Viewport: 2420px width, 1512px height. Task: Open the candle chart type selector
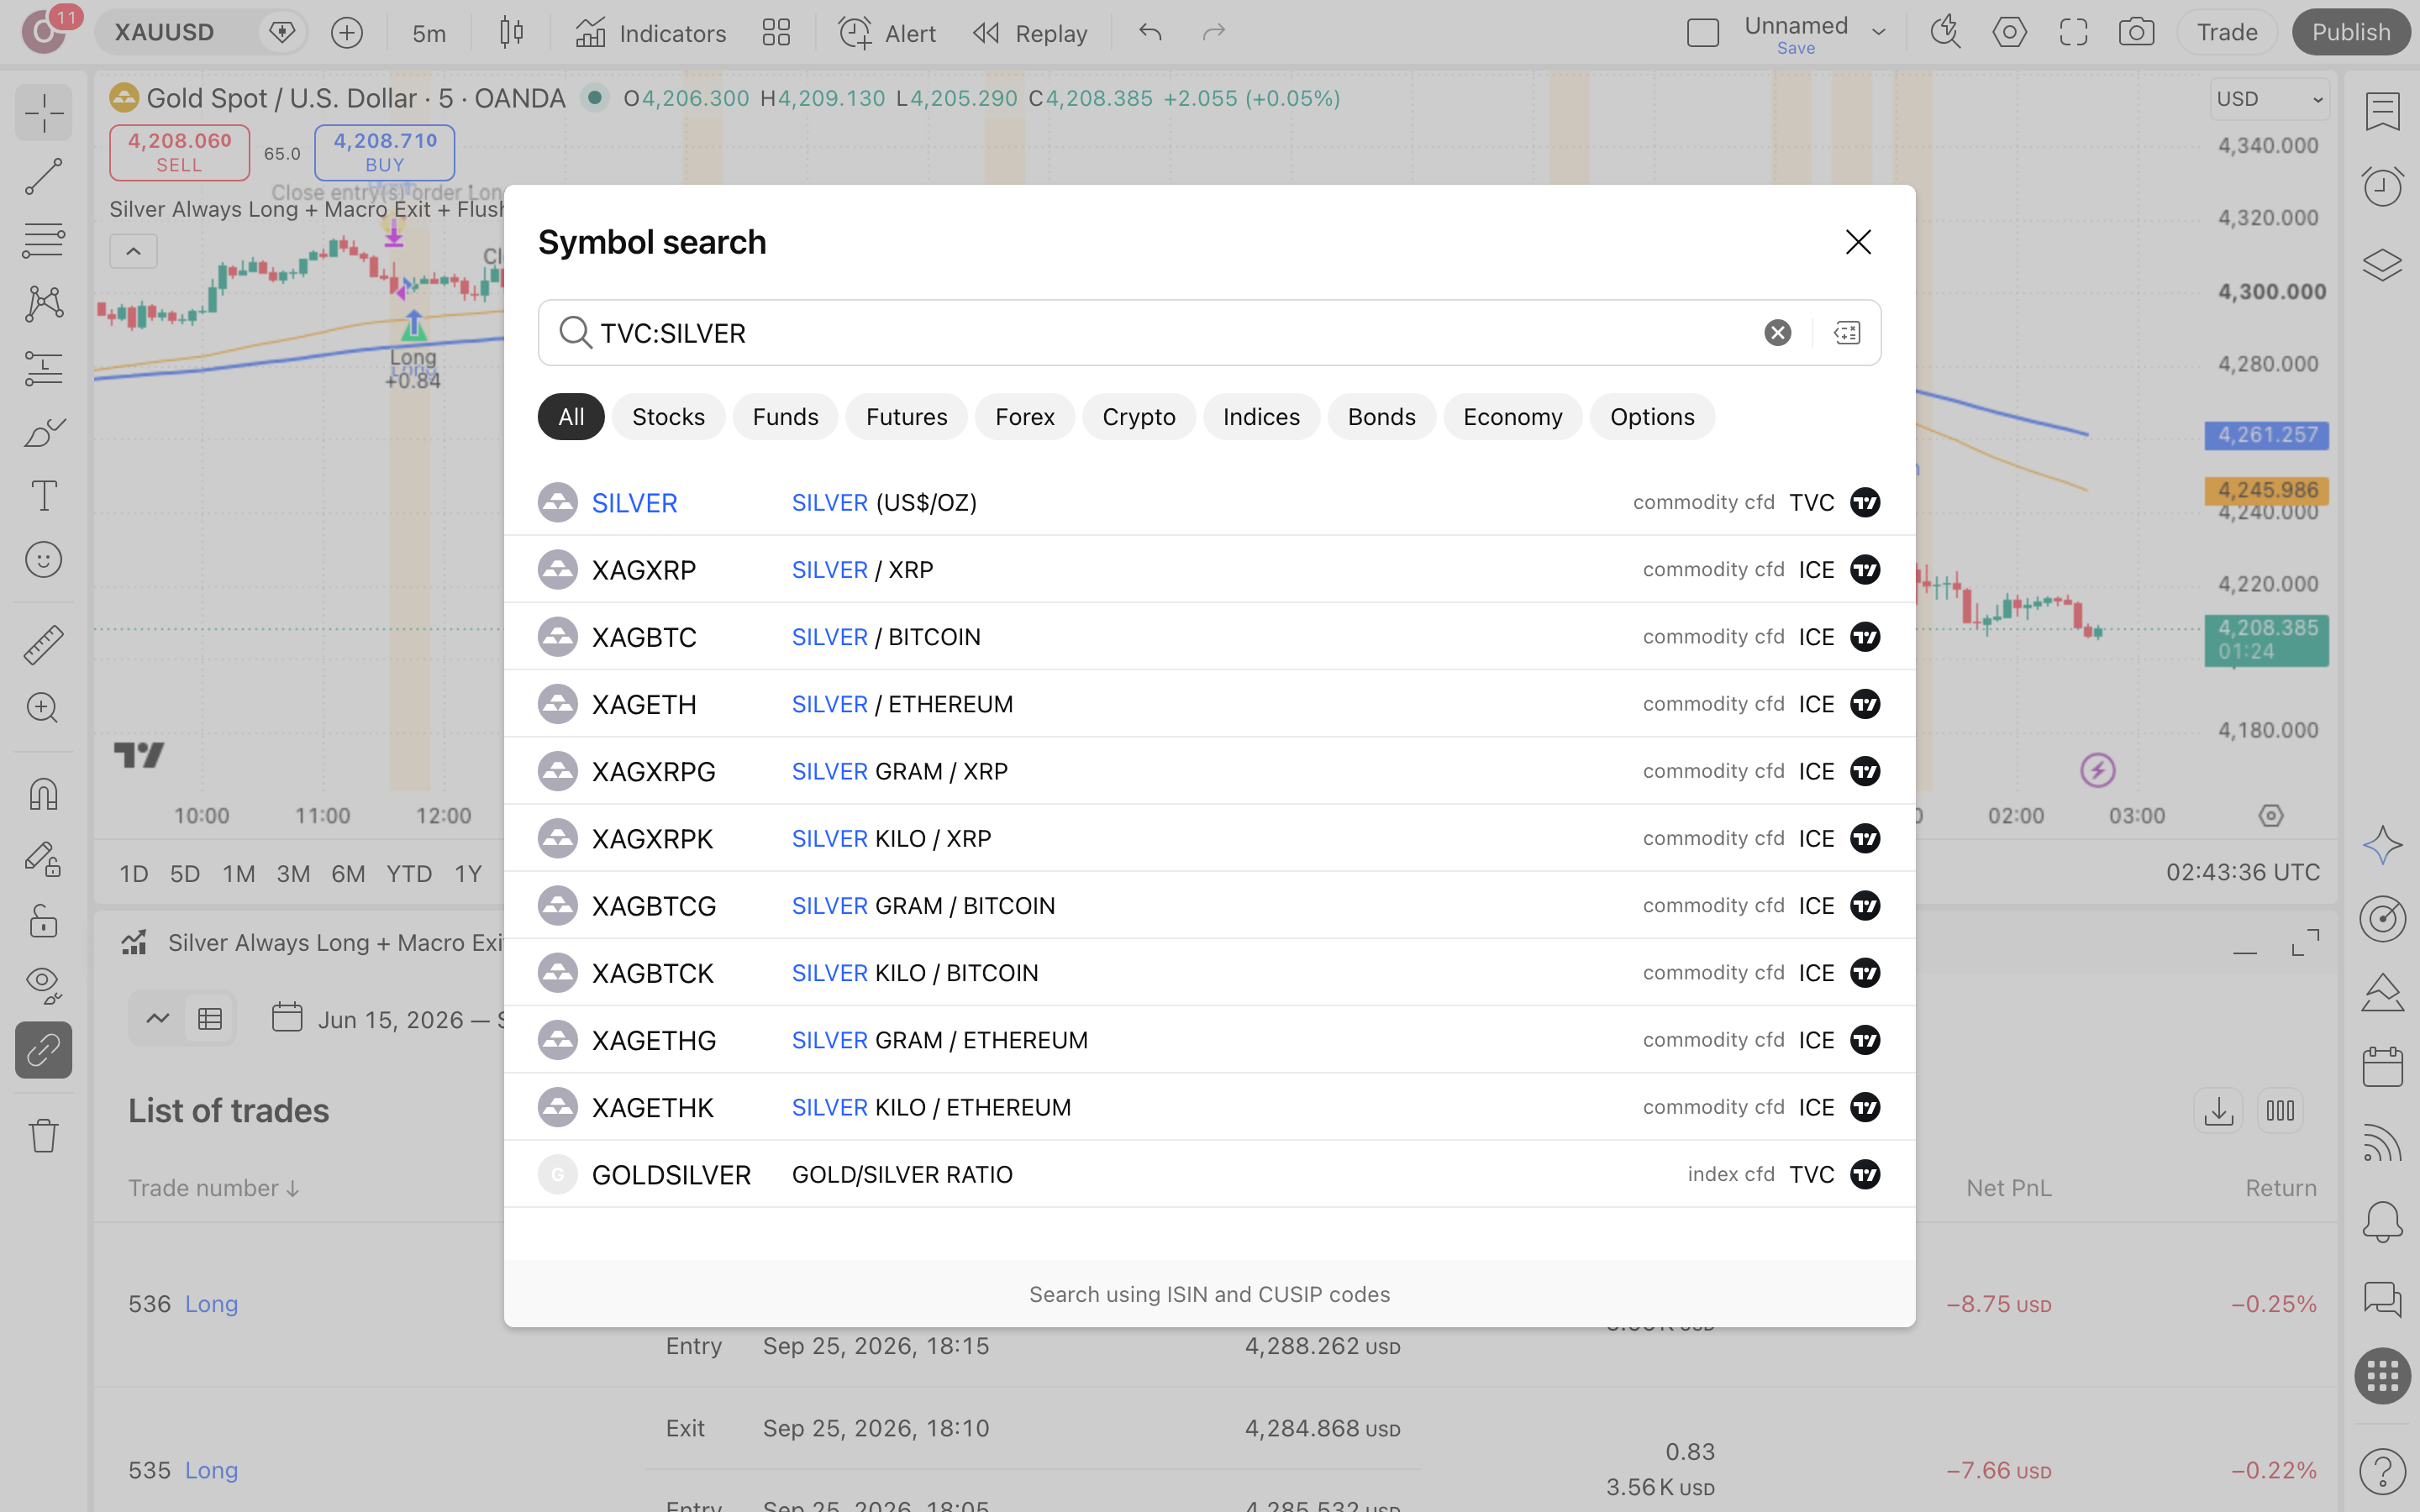511,32
